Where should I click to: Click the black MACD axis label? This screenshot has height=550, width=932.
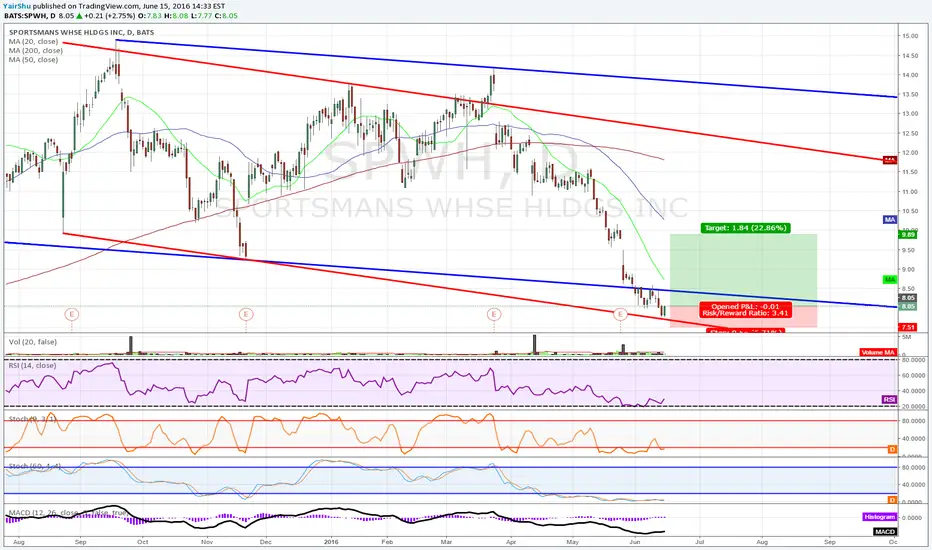(x=885, y=532)
